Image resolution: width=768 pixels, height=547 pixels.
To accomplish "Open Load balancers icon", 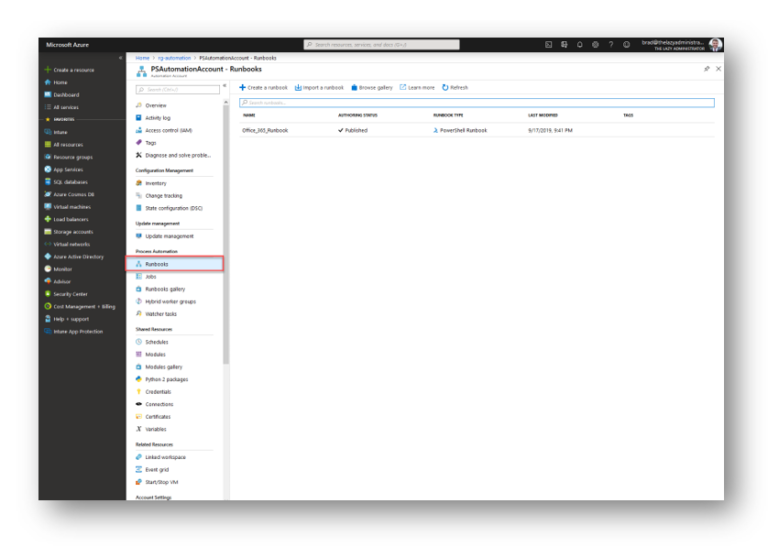I will click(x=48, y=219).
